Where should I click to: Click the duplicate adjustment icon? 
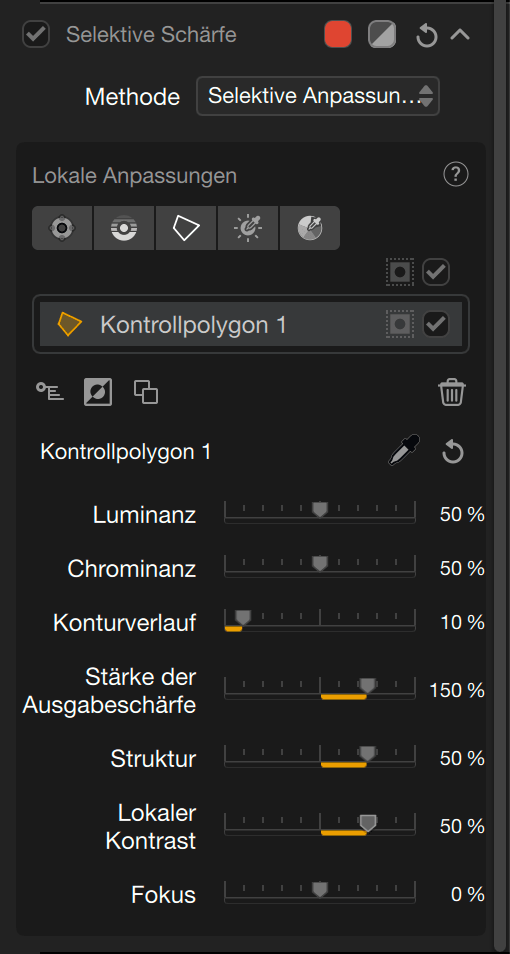pos(146,392)
